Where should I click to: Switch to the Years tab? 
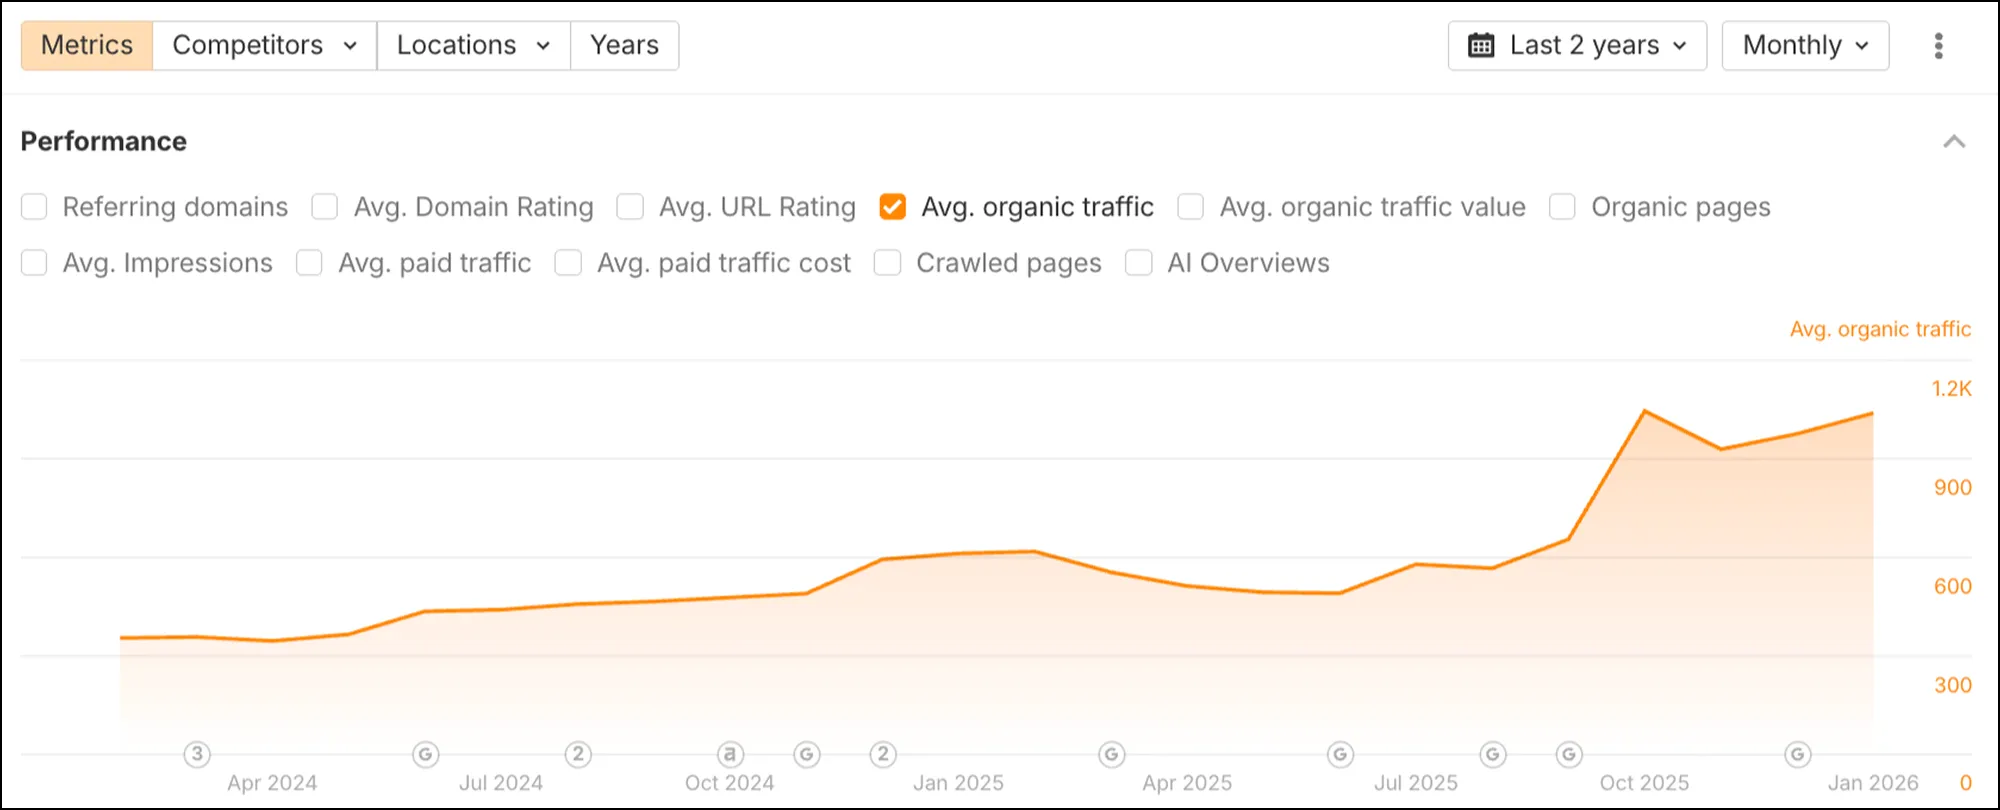624,45
